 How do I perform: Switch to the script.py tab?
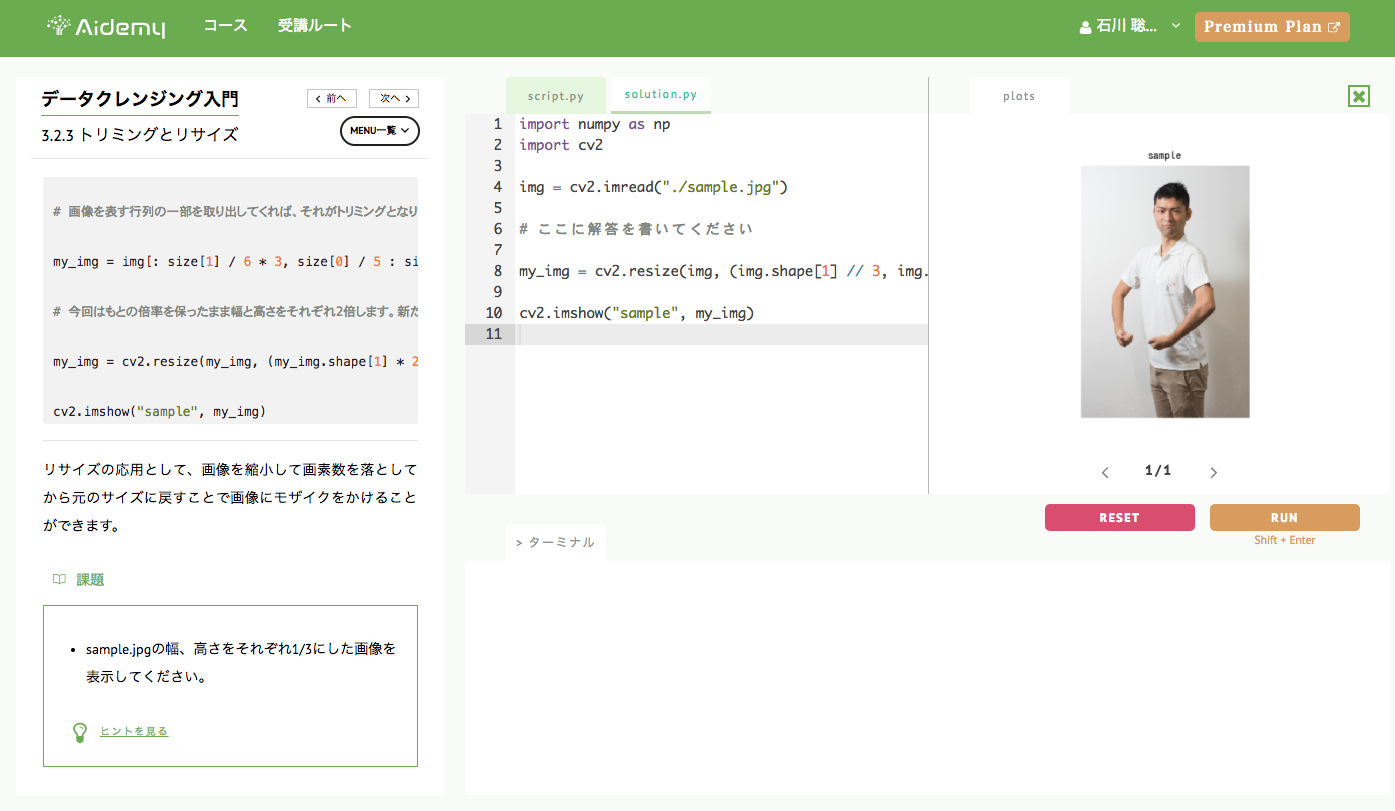[555, 96]
